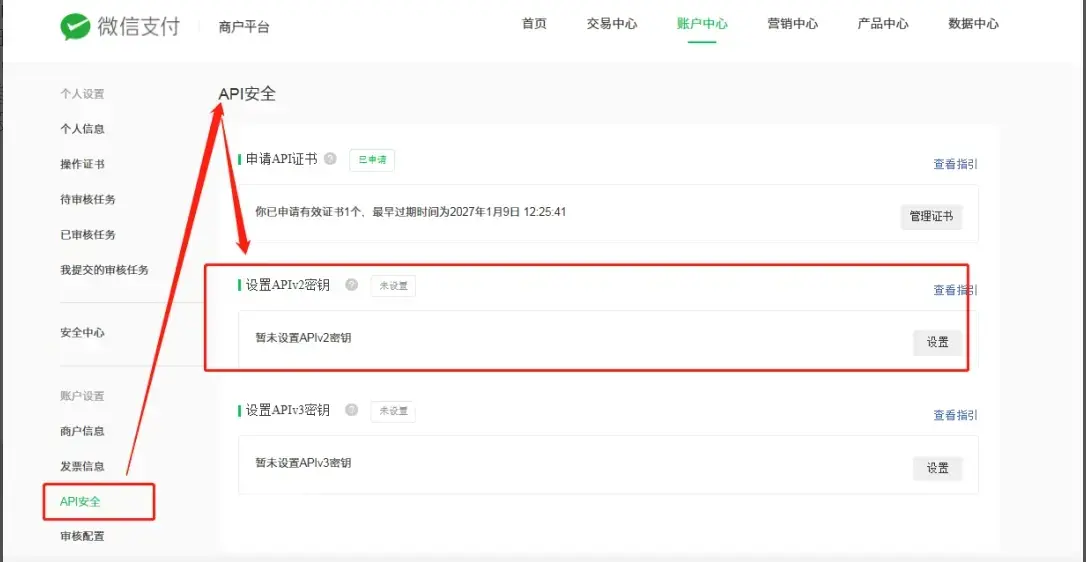Open 查看指引 link for APIv3 key
This screenshot has width=1086, height=562.
pos(955,416)
